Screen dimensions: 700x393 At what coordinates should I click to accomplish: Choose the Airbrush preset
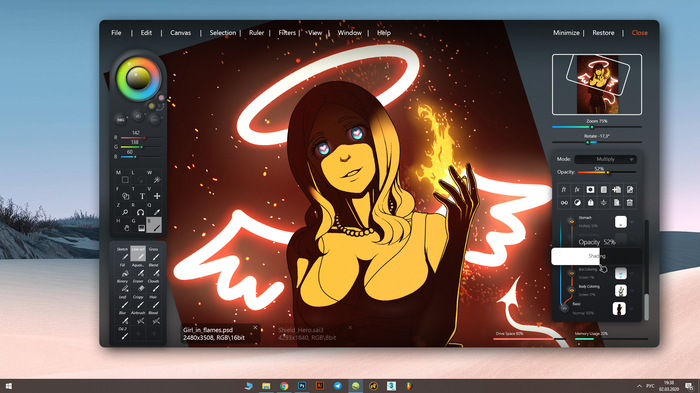pyautogui.click(x=138, y=318)
